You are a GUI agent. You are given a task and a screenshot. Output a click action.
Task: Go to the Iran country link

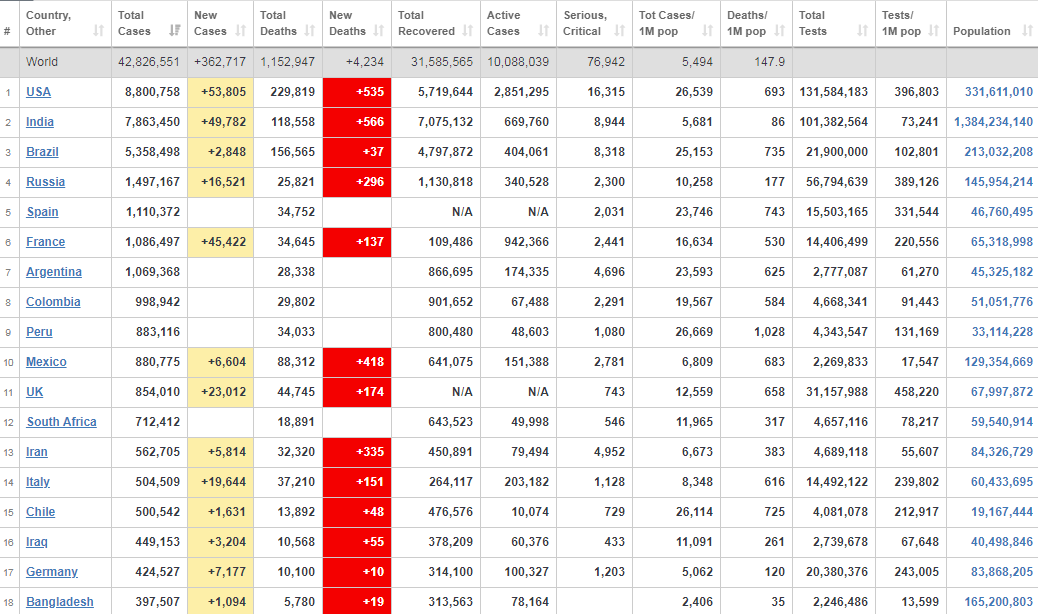37,452
